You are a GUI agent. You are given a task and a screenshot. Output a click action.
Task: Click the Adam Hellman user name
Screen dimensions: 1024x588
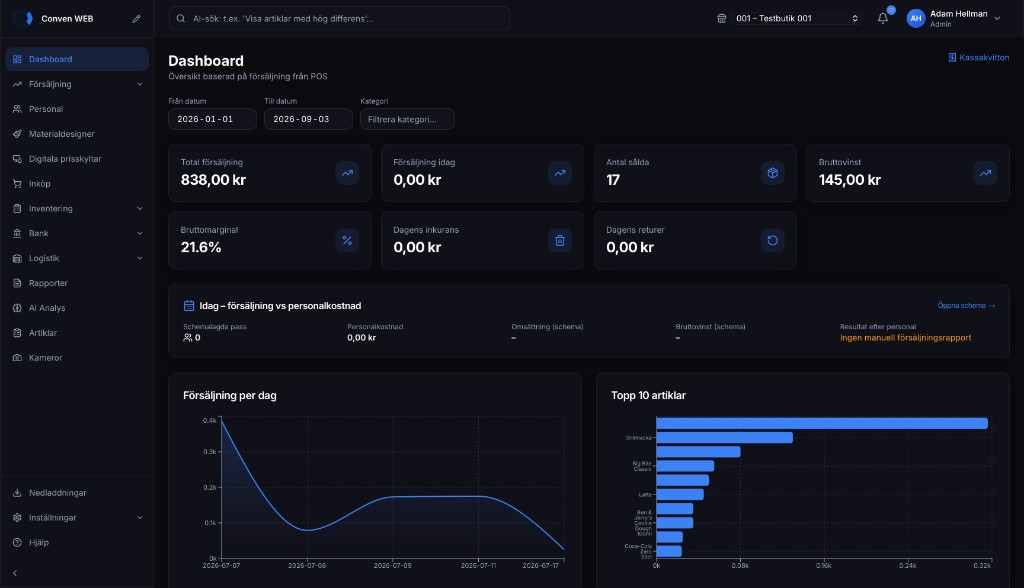click(958, 14)
